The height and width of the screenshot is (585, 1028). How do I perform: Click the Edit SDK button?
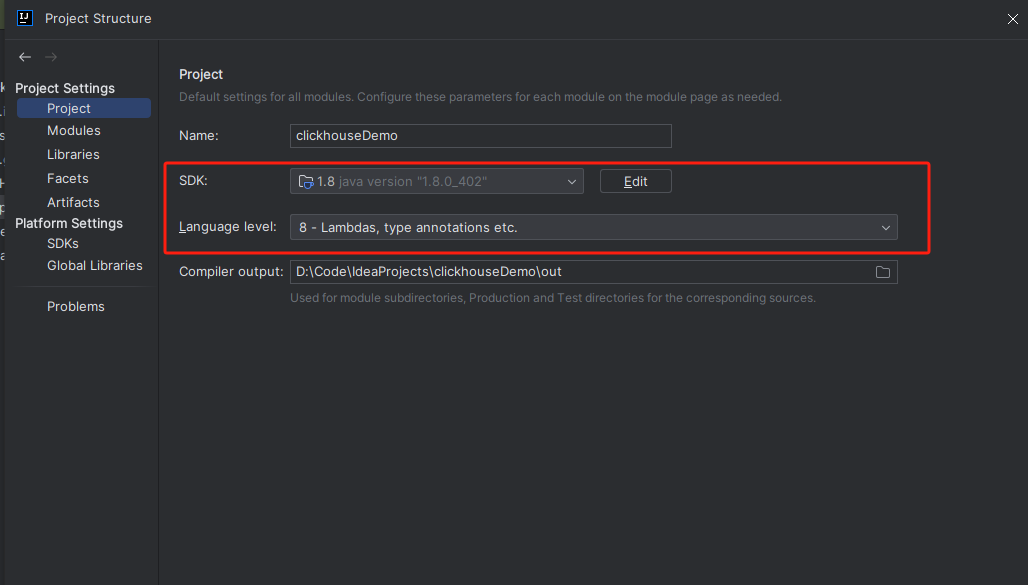(x=635, y=181)
